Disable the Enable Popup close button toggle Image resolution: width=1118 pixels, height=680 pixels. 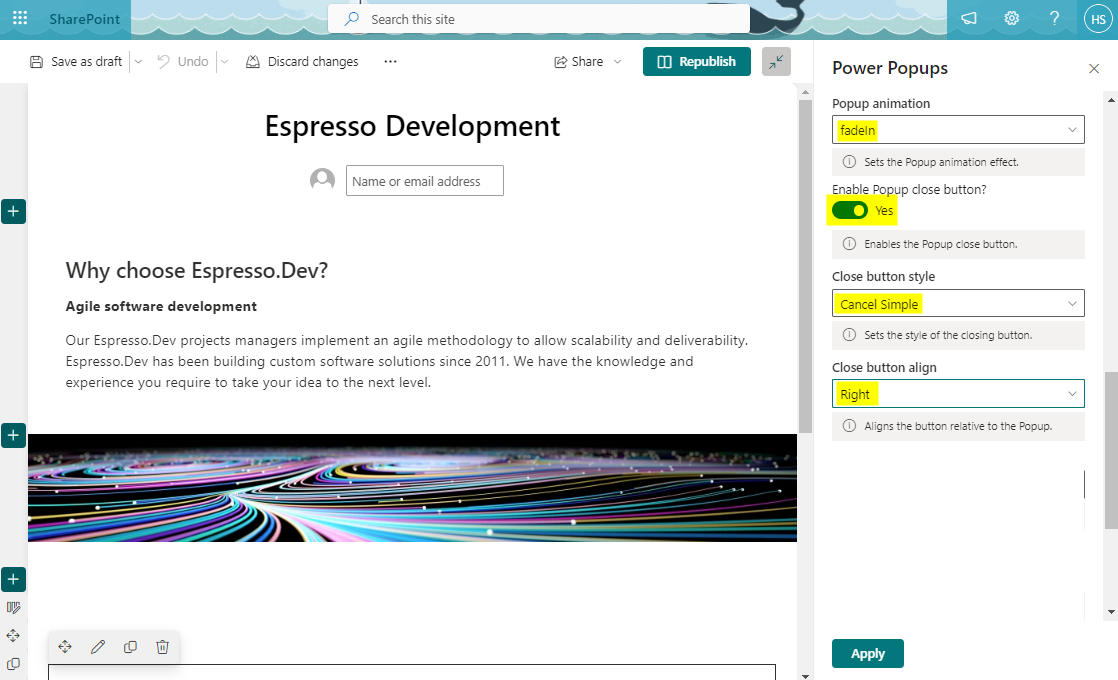[x=850, y=210]
